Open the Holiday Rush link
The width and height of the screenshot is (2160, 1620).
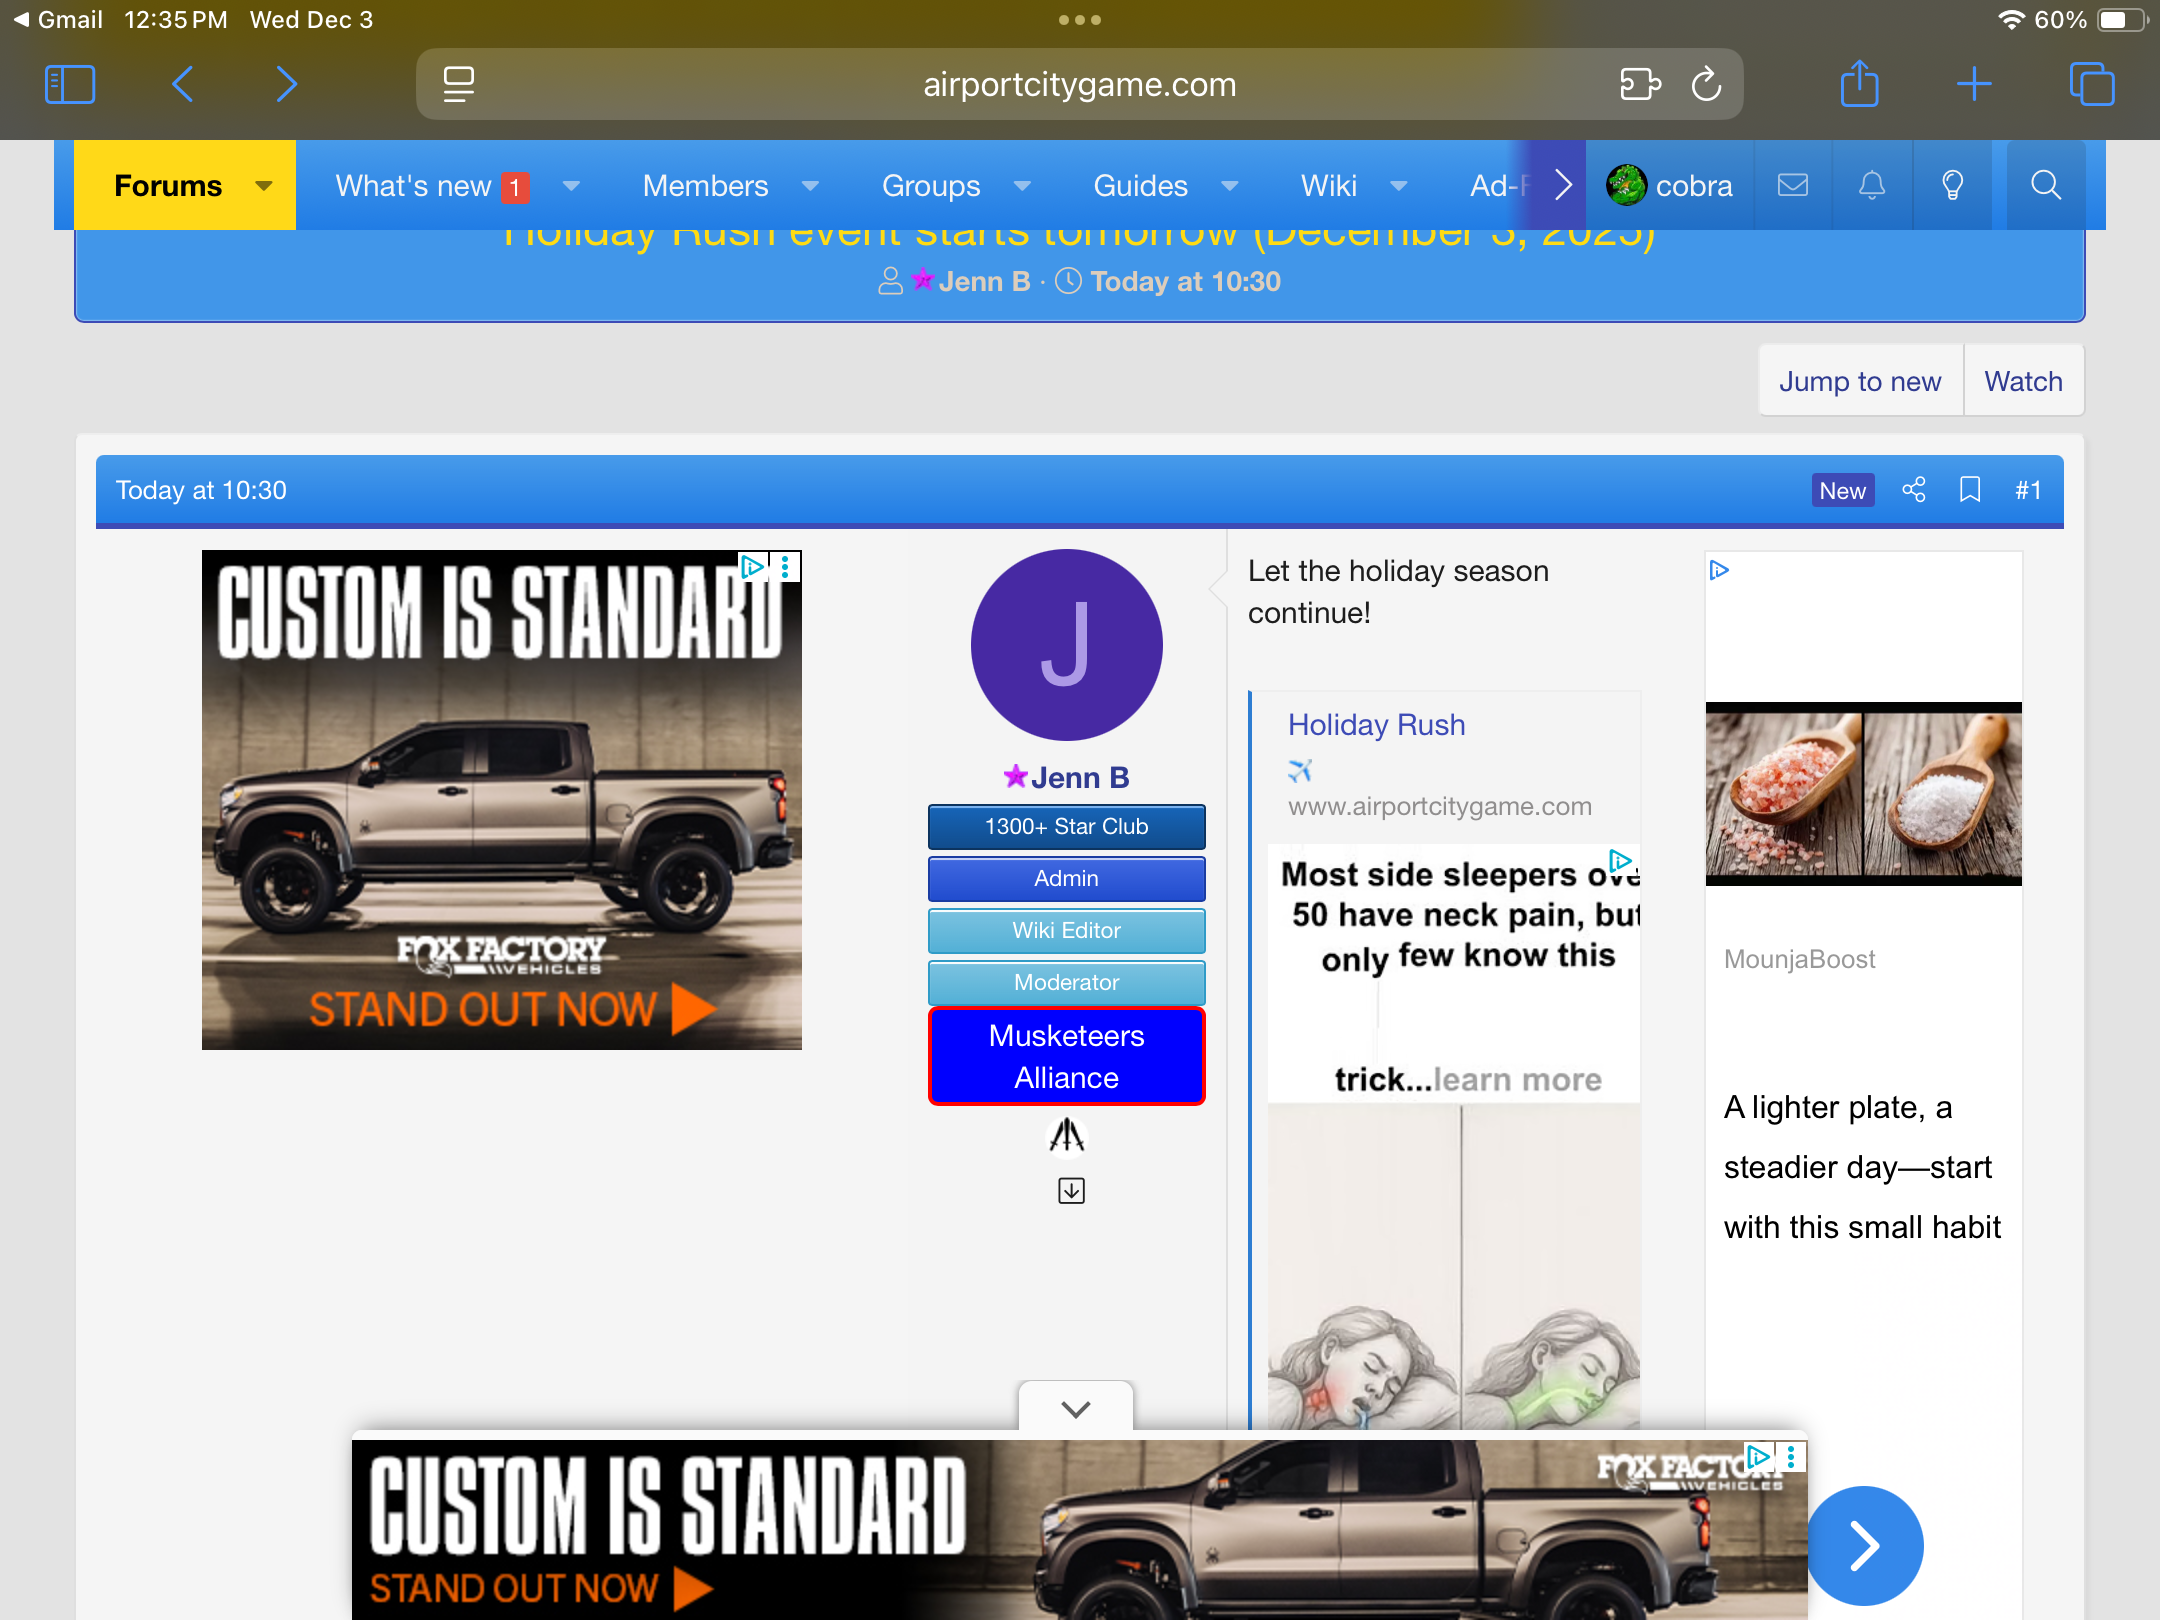point(1376,724)
